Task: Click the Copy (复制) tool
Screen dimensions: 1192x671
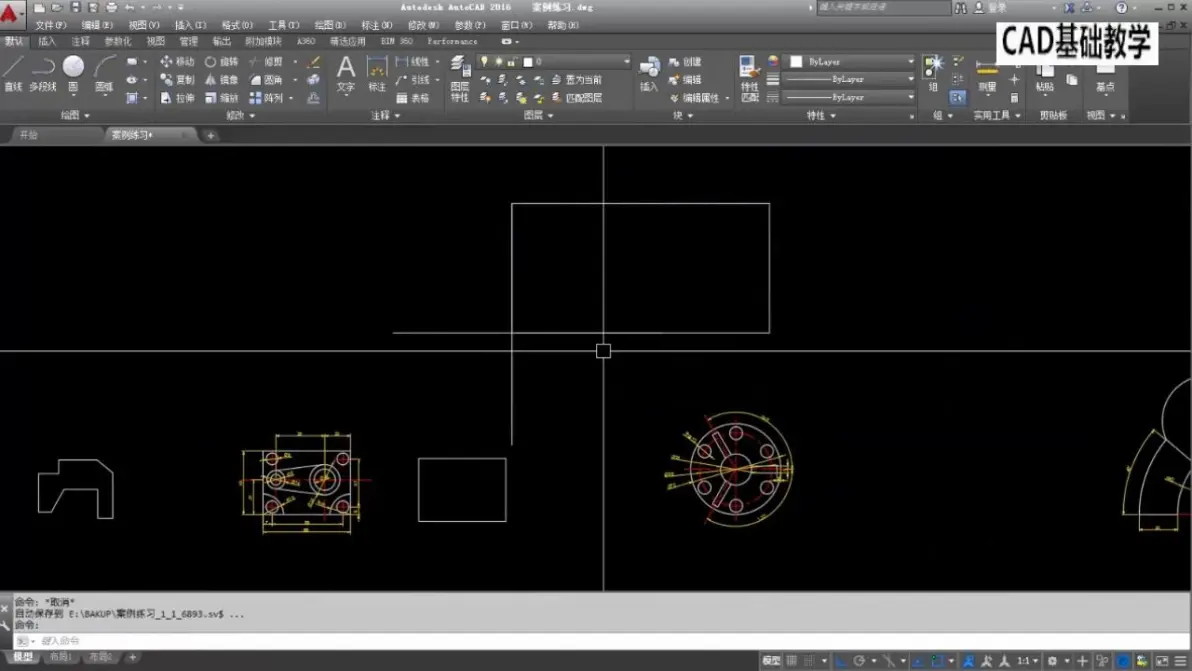Action: [178, 80]
